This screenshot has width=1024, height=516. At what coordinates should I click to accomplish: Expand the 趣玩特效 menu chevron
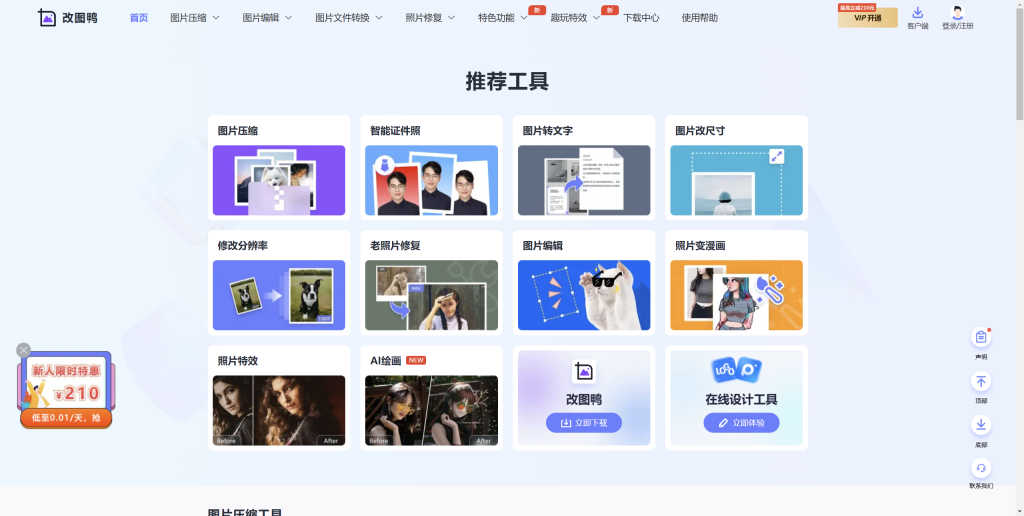tap(596, 18)
